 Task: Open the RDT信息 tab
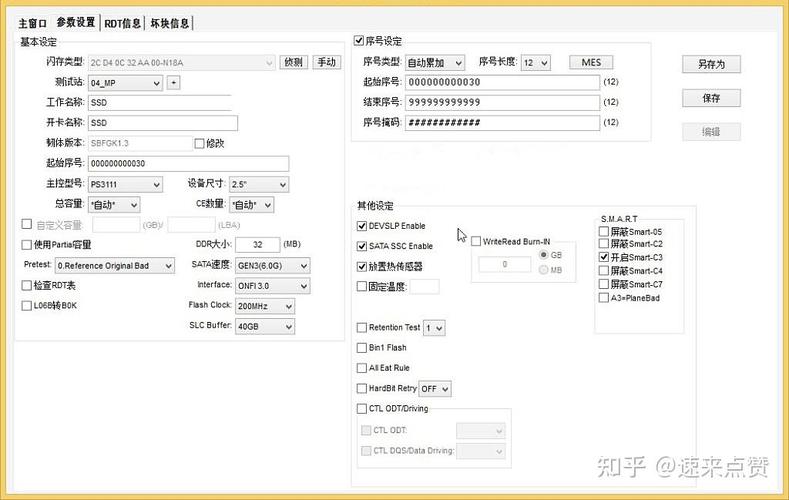(x=122, y=23)
